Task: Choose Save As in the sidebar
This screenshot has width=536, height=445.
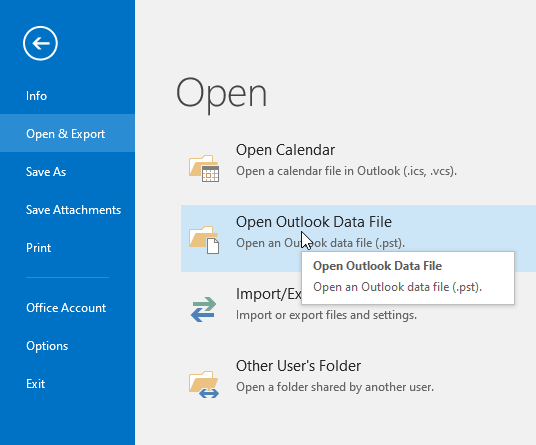Action: click(46, 172)
